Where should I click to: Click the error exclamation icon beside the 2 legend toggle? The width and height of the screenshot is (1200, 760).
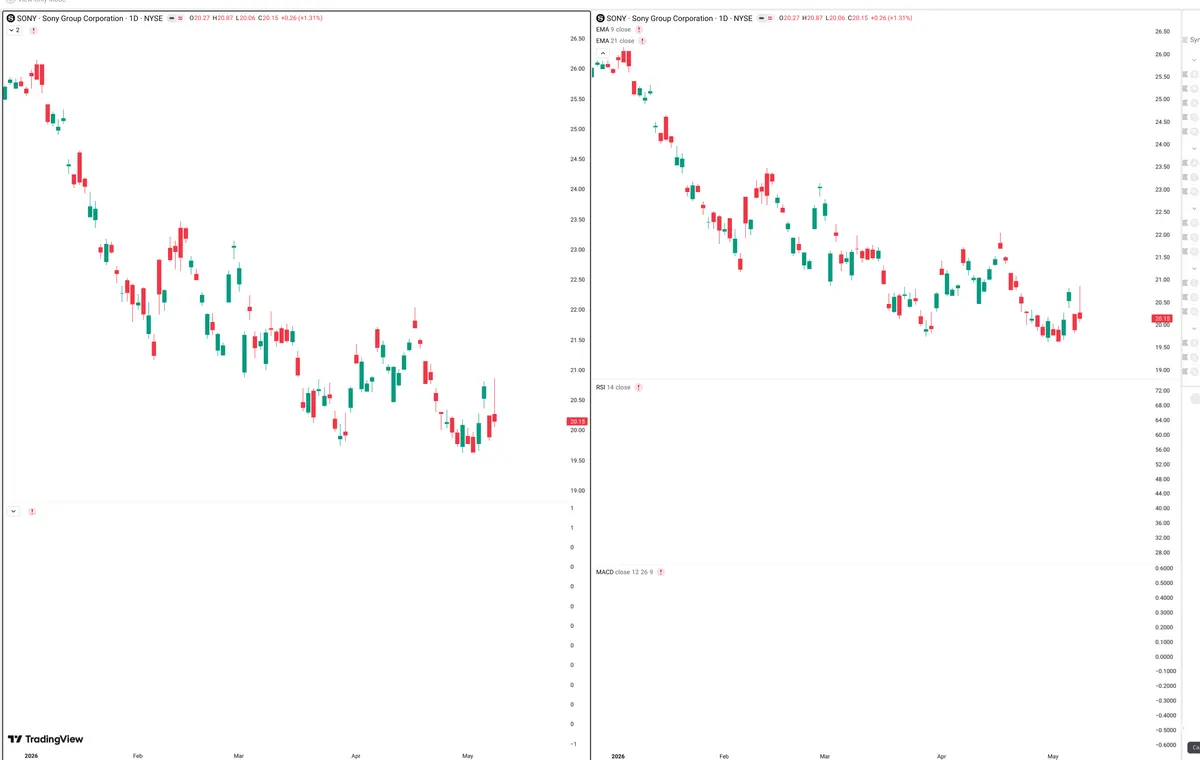(34, 31)
